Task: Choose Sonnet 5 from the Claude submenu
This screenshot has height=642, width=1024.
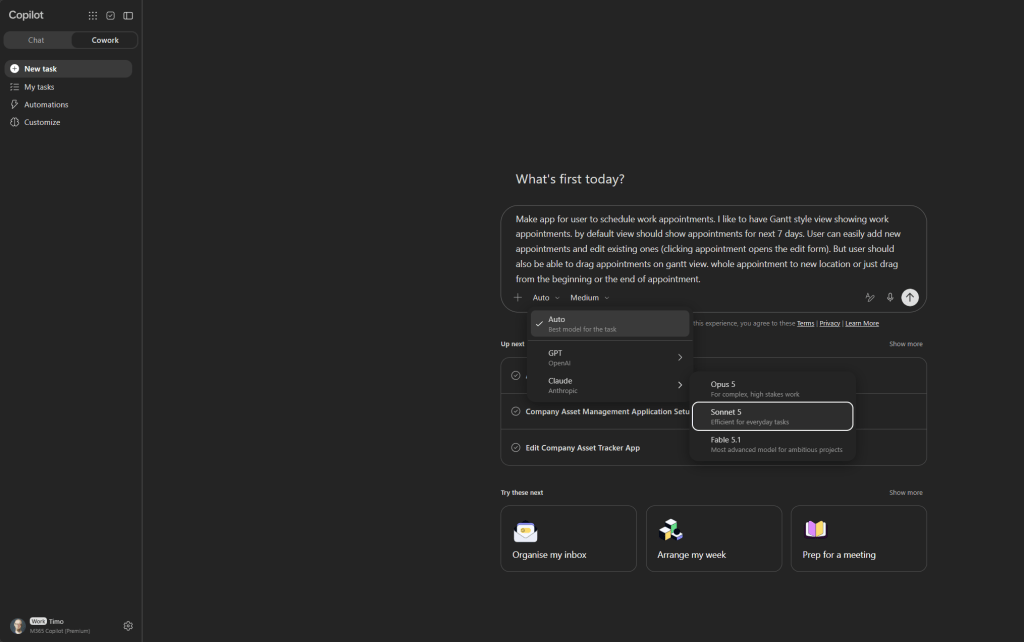Action: (x=773, y=417)
